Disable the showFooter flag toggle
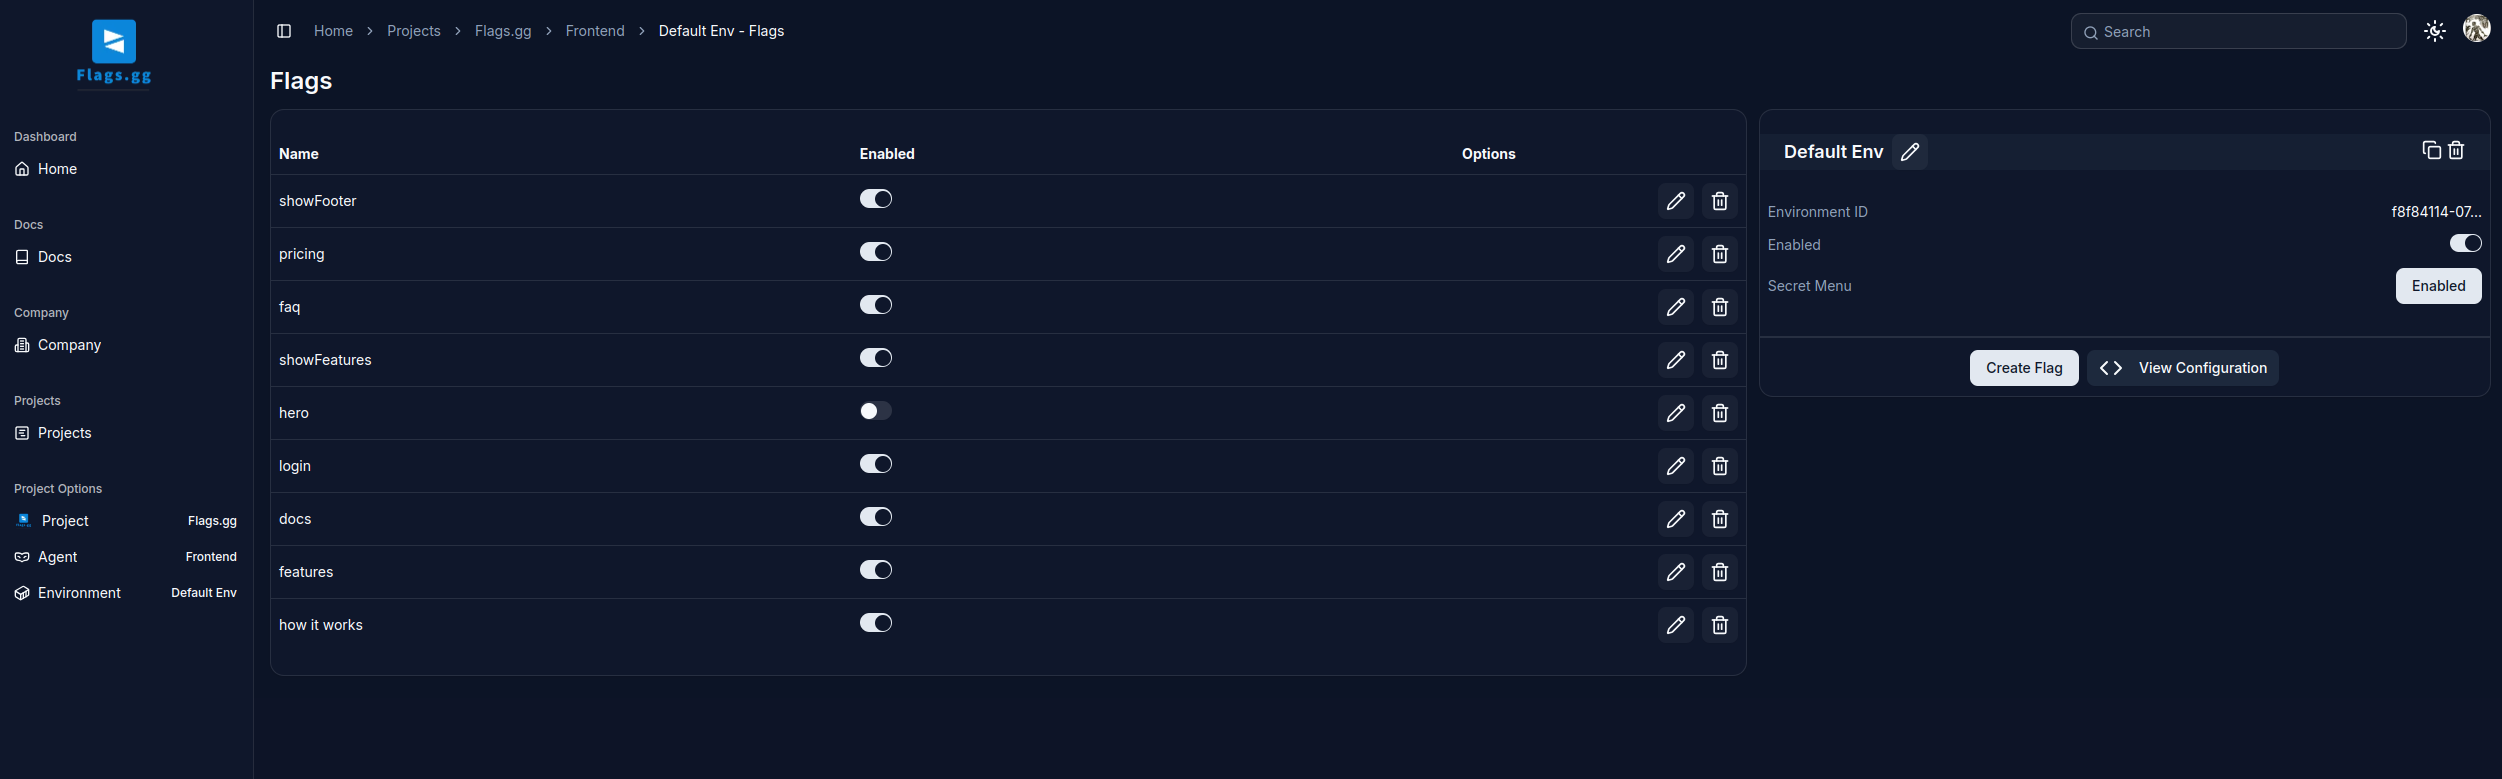Image resolution: width=2502 pixels, height=779 pixels. click(876, 199)
